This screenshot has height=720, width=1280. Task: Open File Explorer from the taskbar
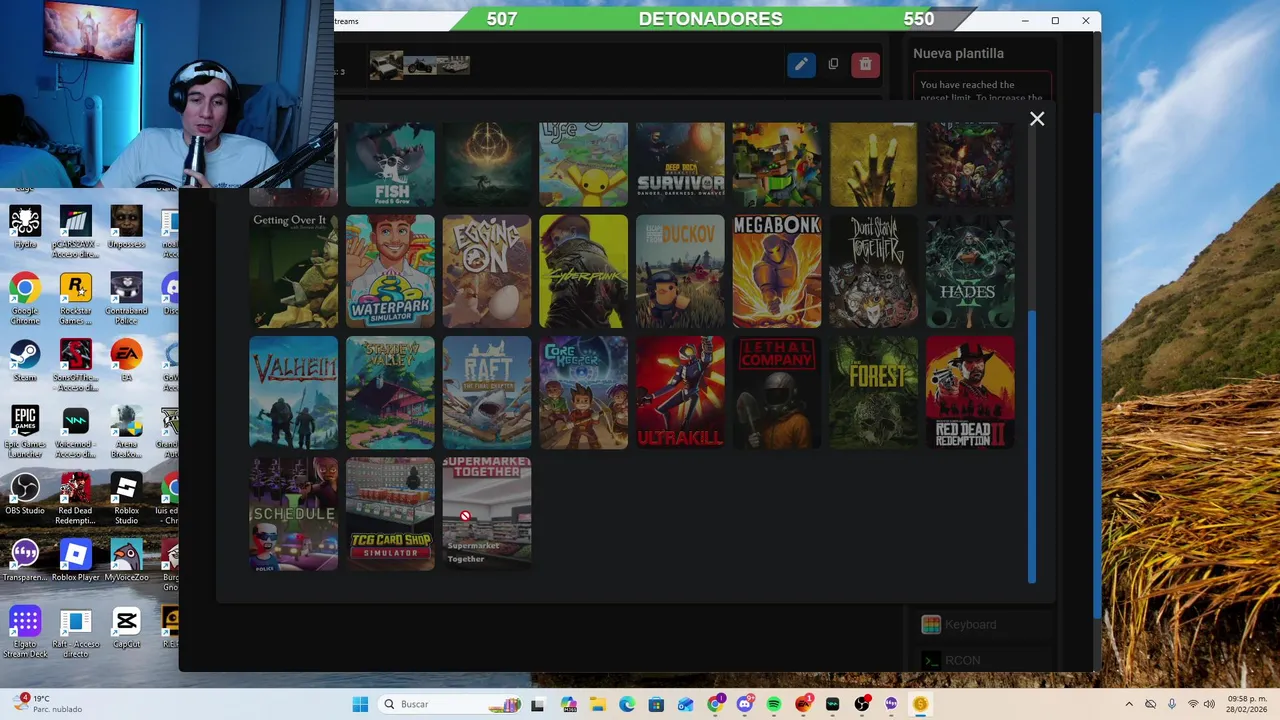597,704
